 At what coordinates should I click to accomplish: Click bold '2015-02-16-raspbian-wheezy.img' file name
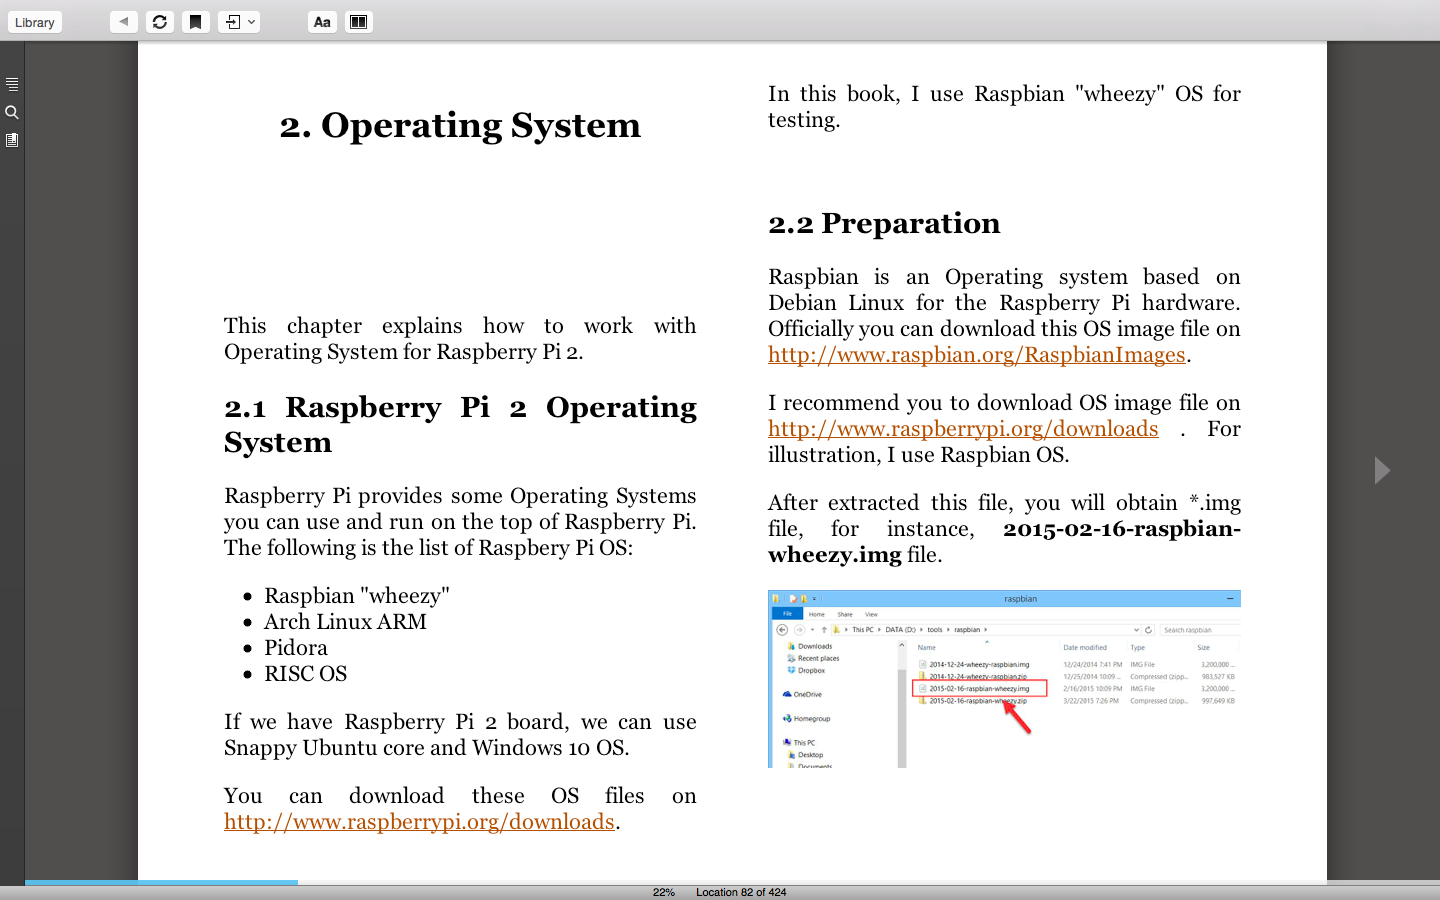[1004, 541]
